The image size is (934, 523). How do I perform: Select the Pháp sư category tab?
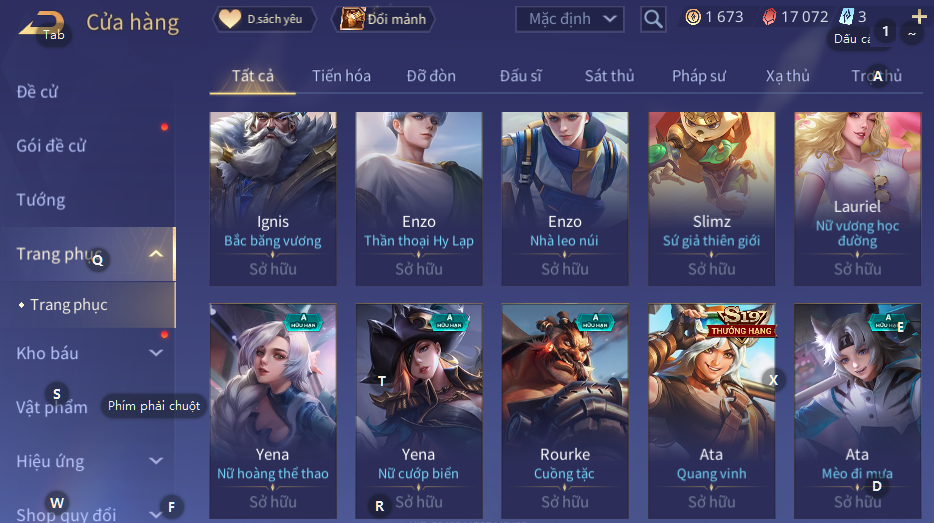pos(699,76)
